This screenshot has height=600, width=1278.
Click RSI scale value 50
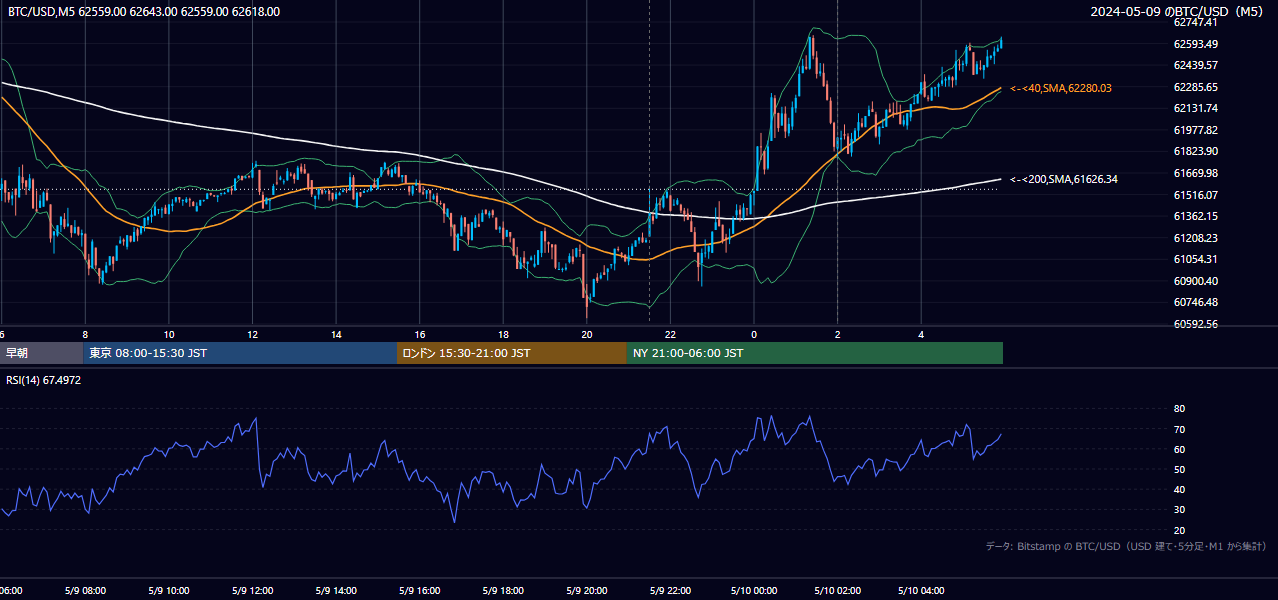coord(1179,469)
